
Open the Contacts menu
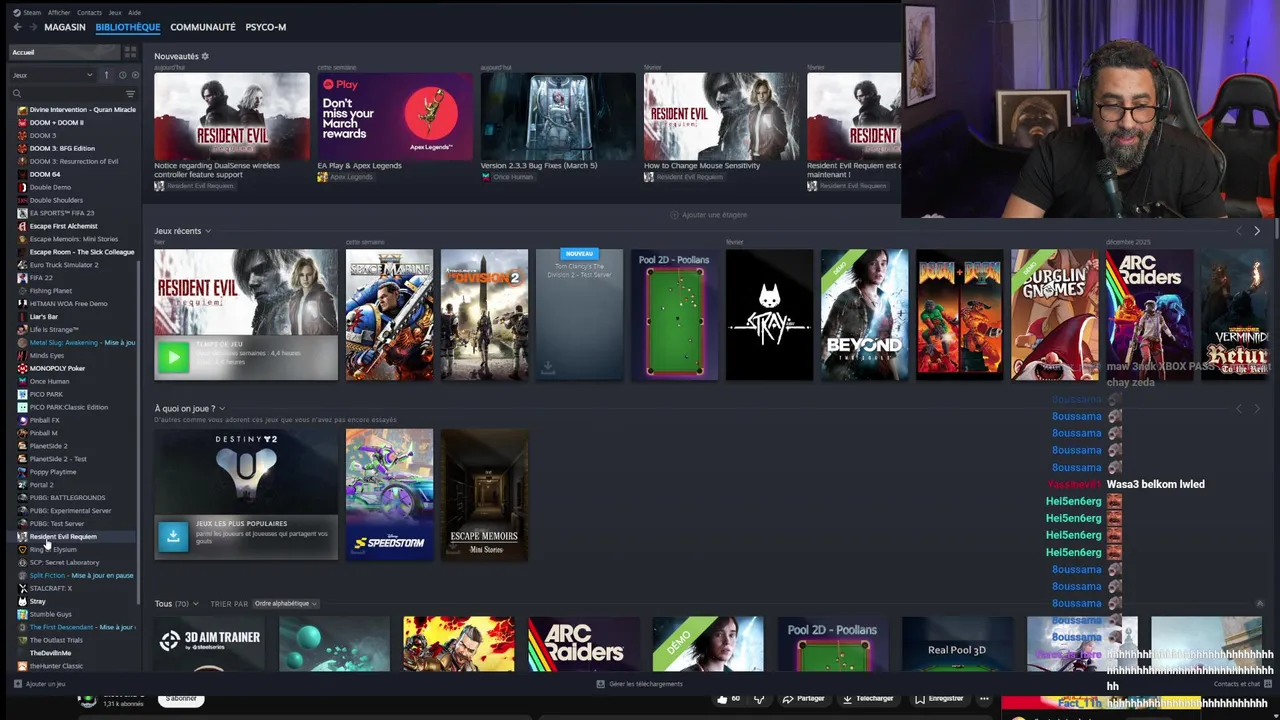coord(89,13)
